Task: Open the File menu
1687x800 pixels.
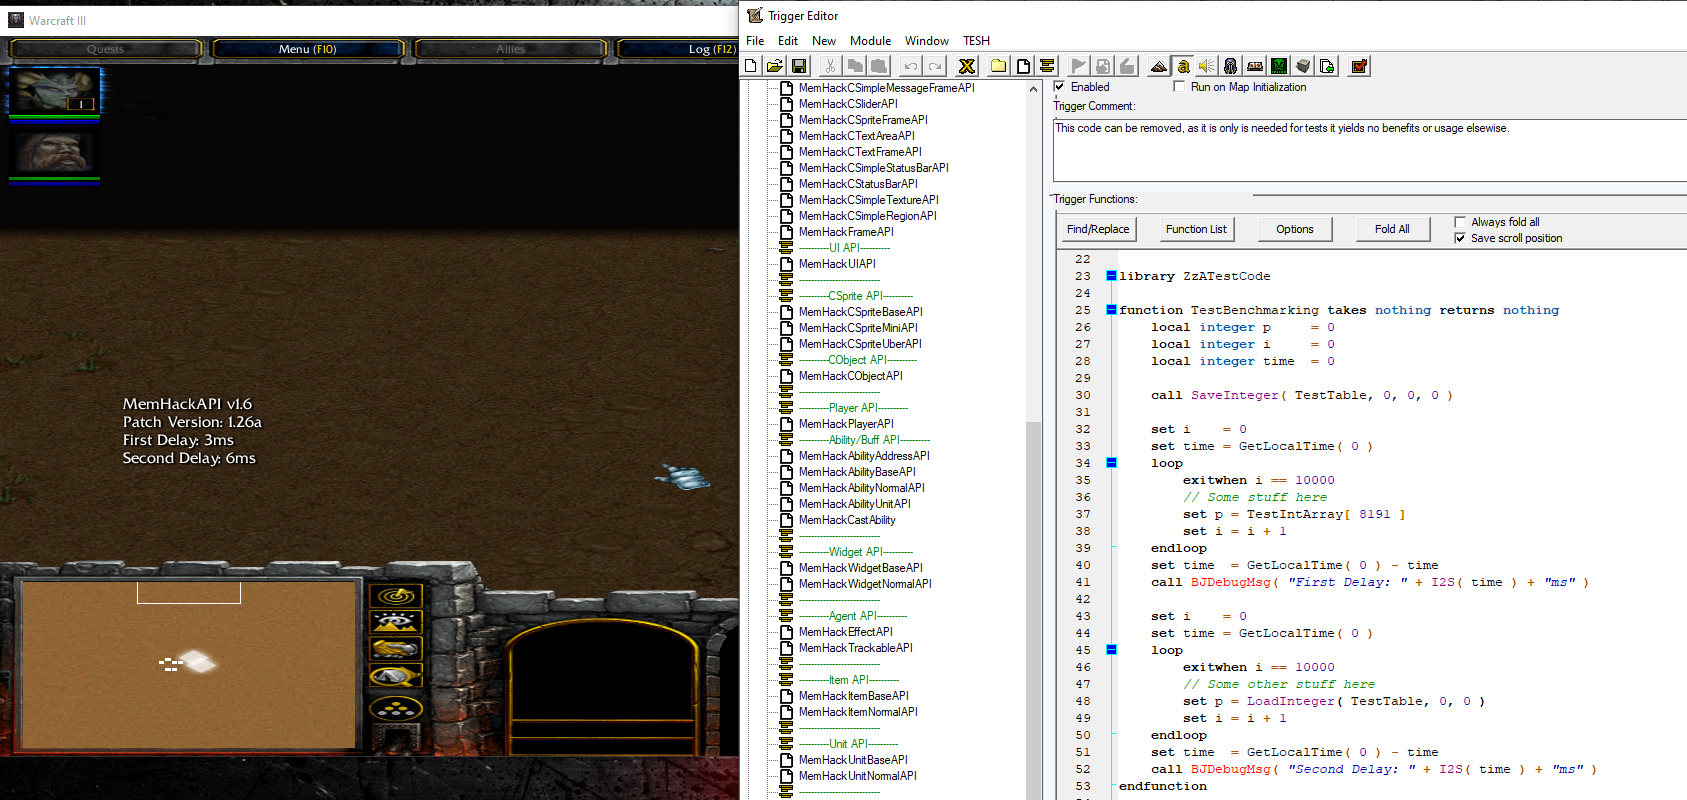Action: pos(755,41)
